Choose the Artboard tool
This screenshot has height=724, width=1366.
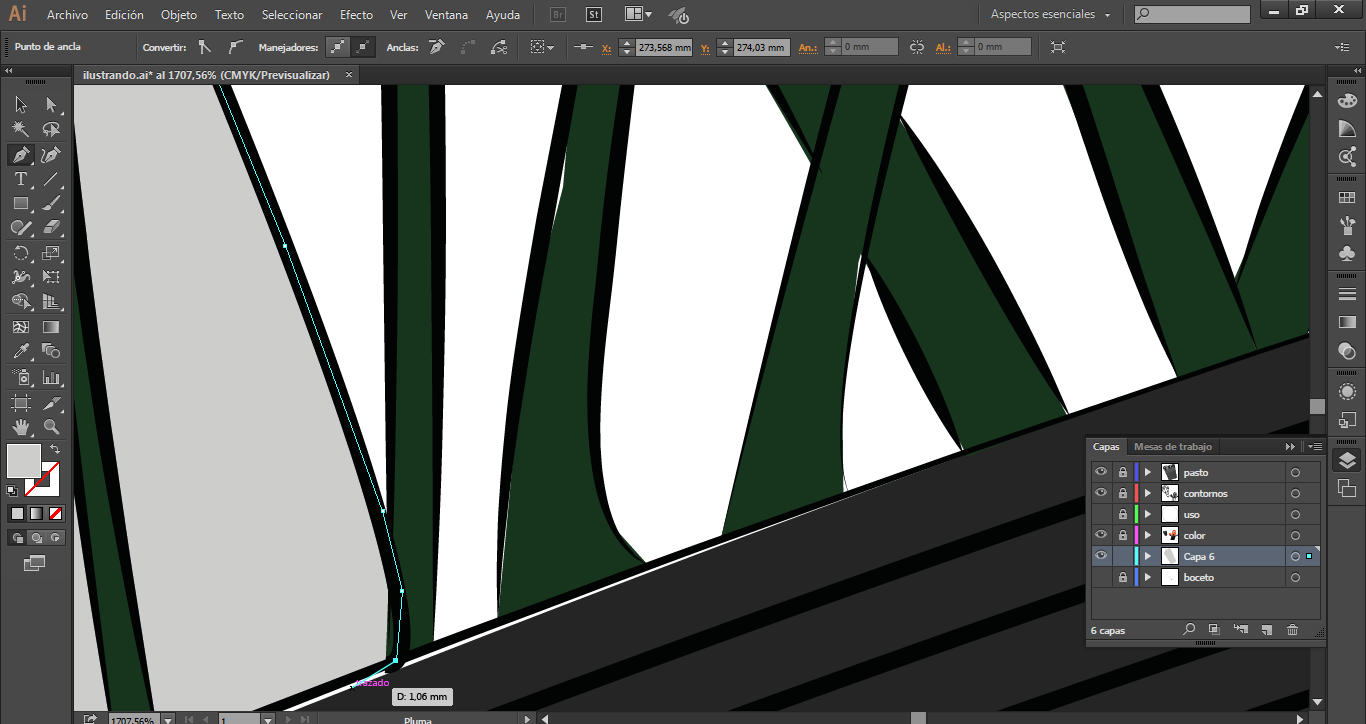[20, 403]
